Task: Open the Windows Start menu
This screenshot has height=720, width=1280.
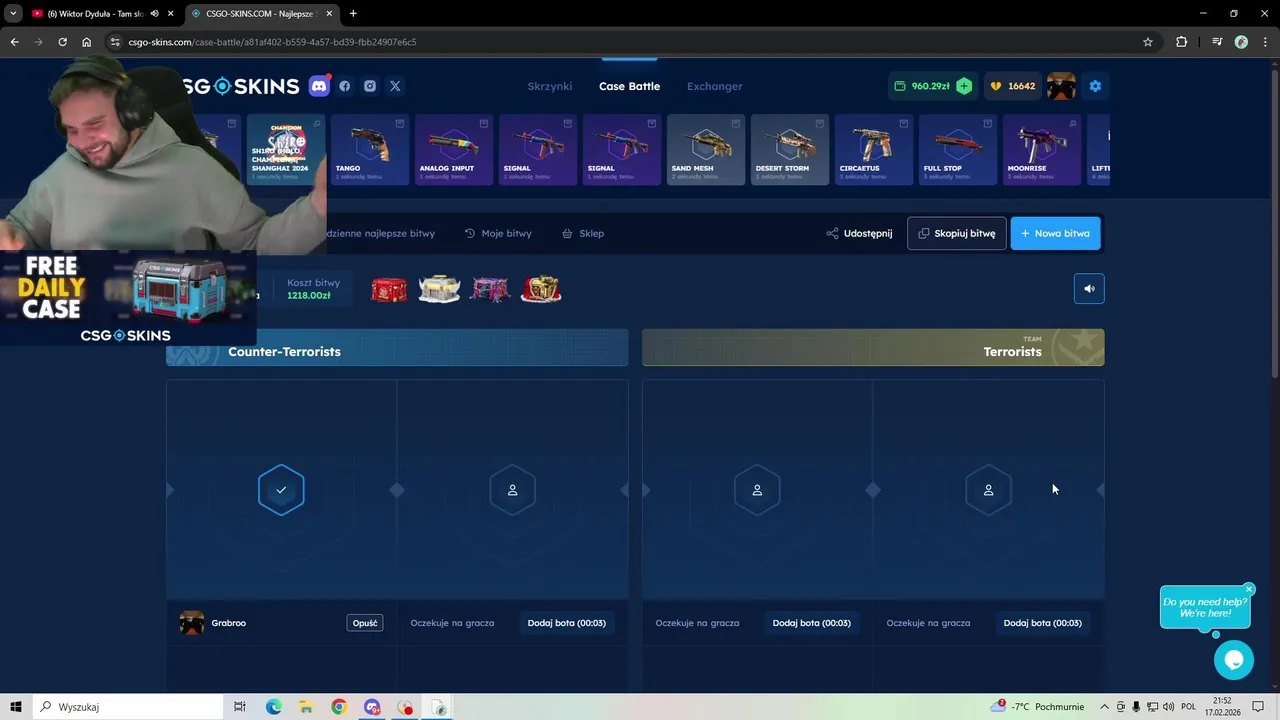Action: point(16,707)
